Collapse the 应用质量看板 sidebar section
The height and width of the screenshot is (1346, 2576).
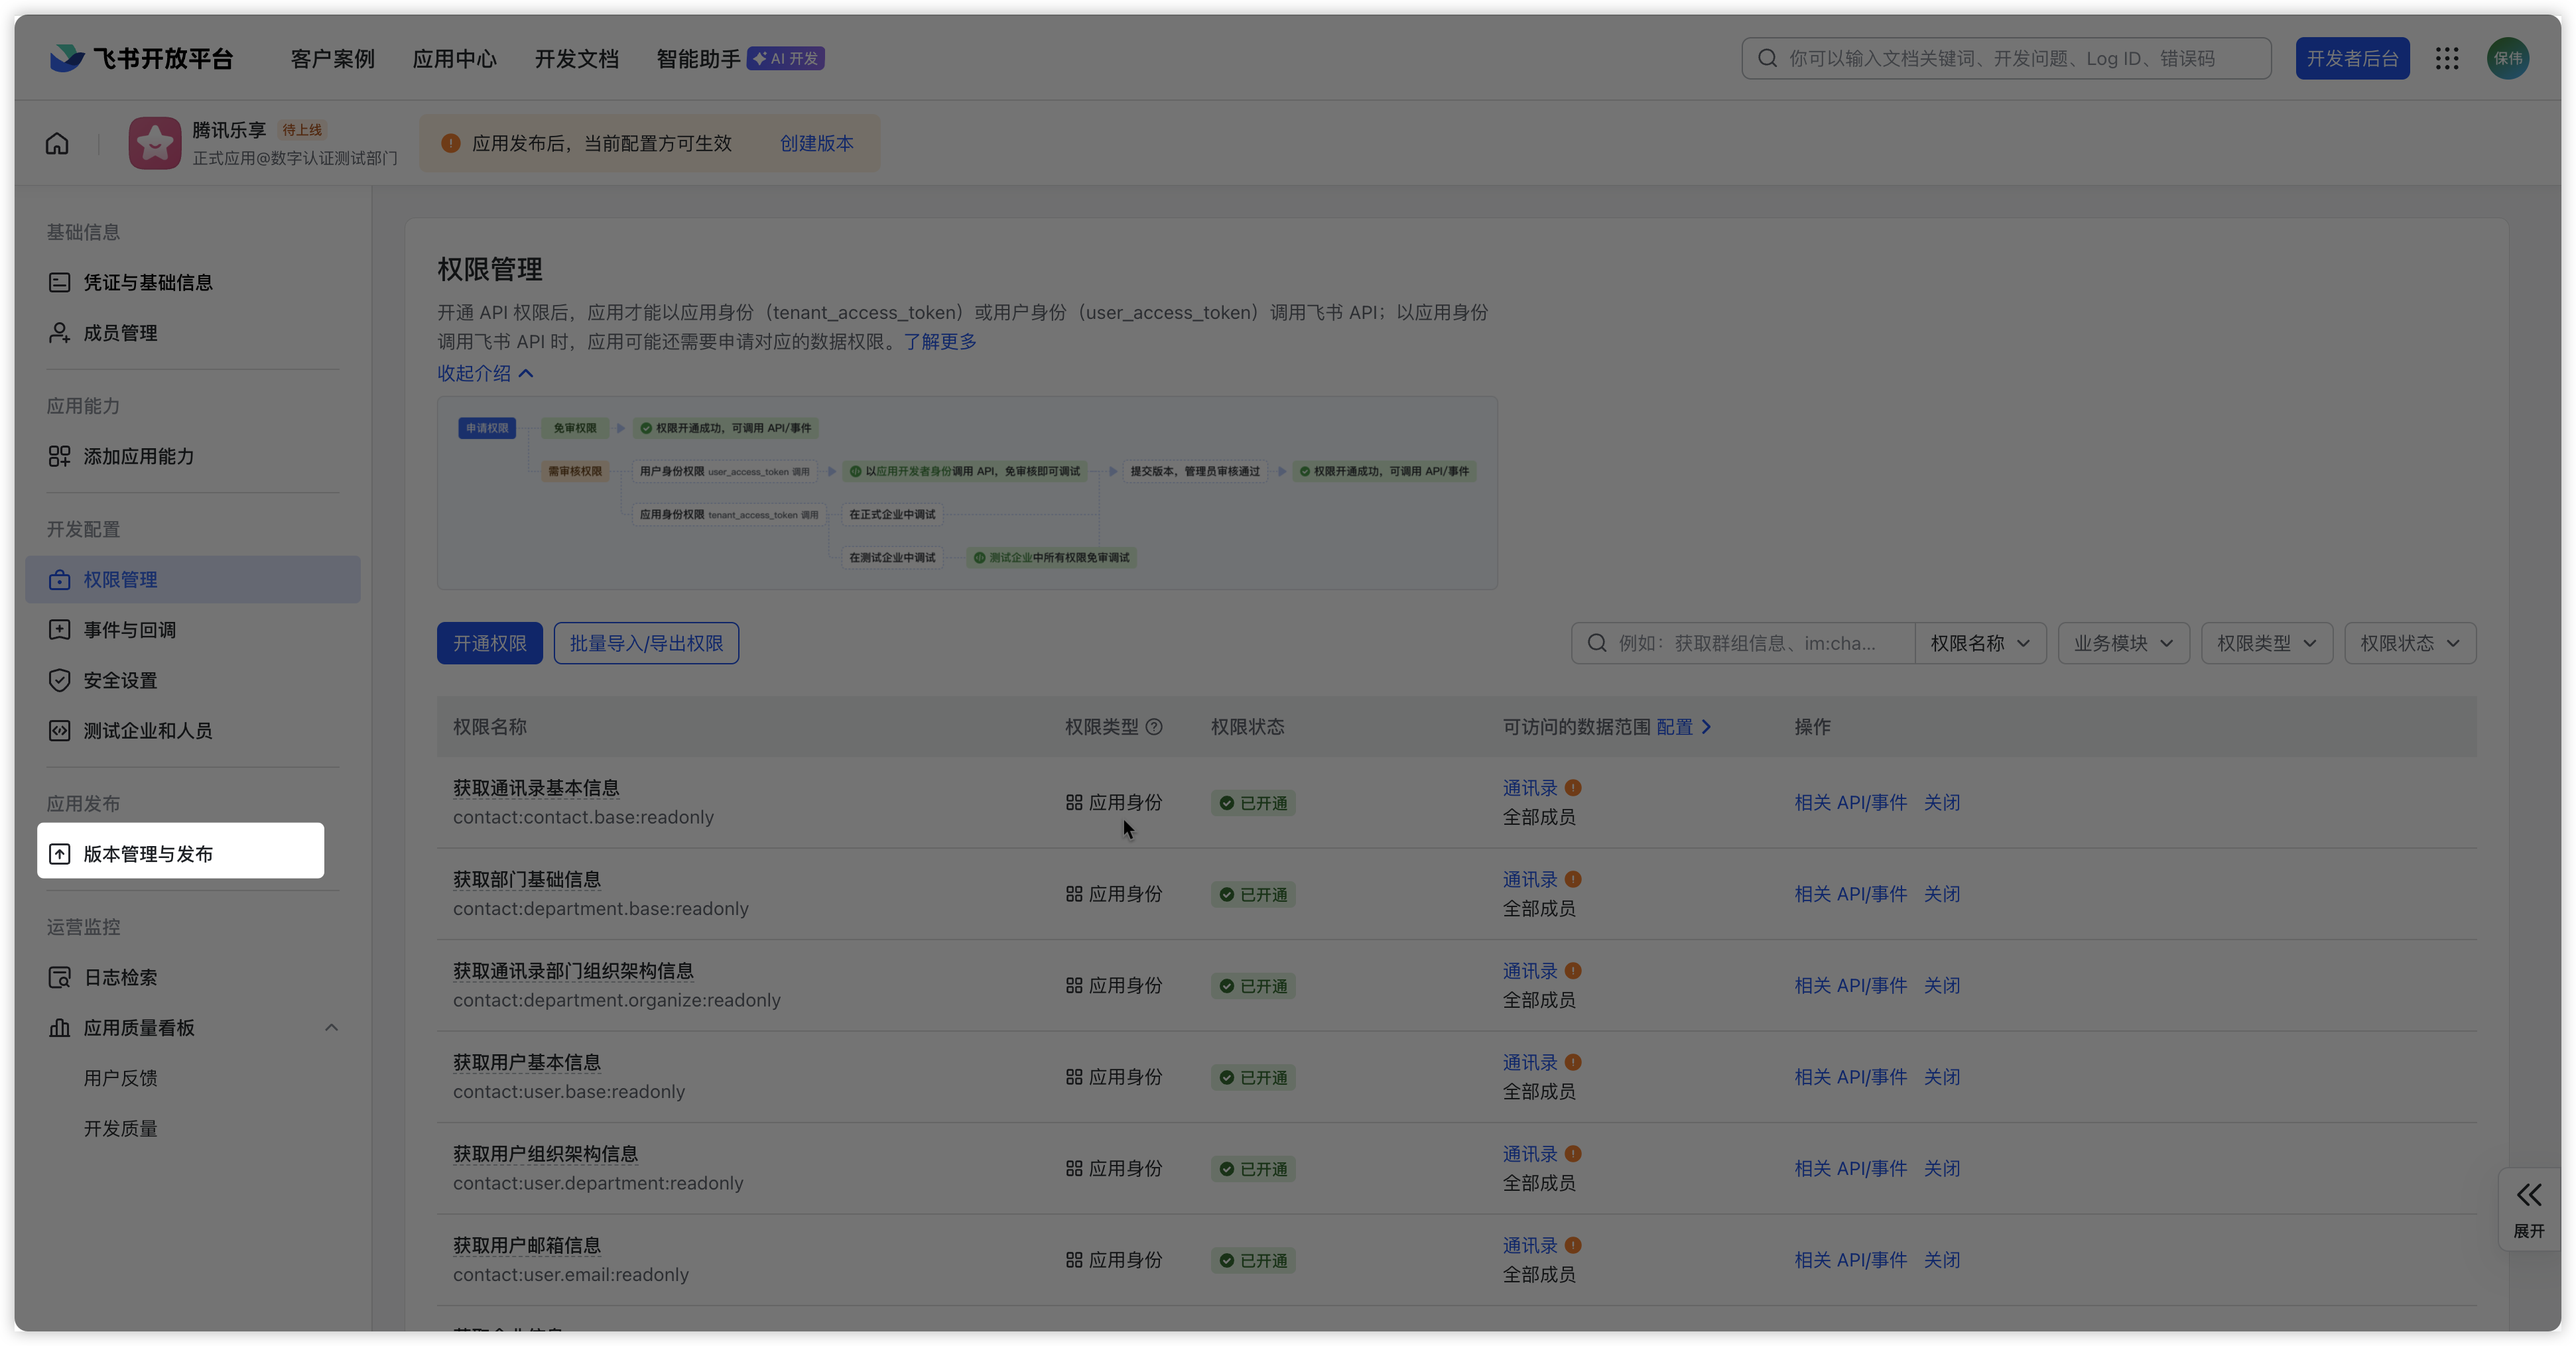[x=331, y=1028]
